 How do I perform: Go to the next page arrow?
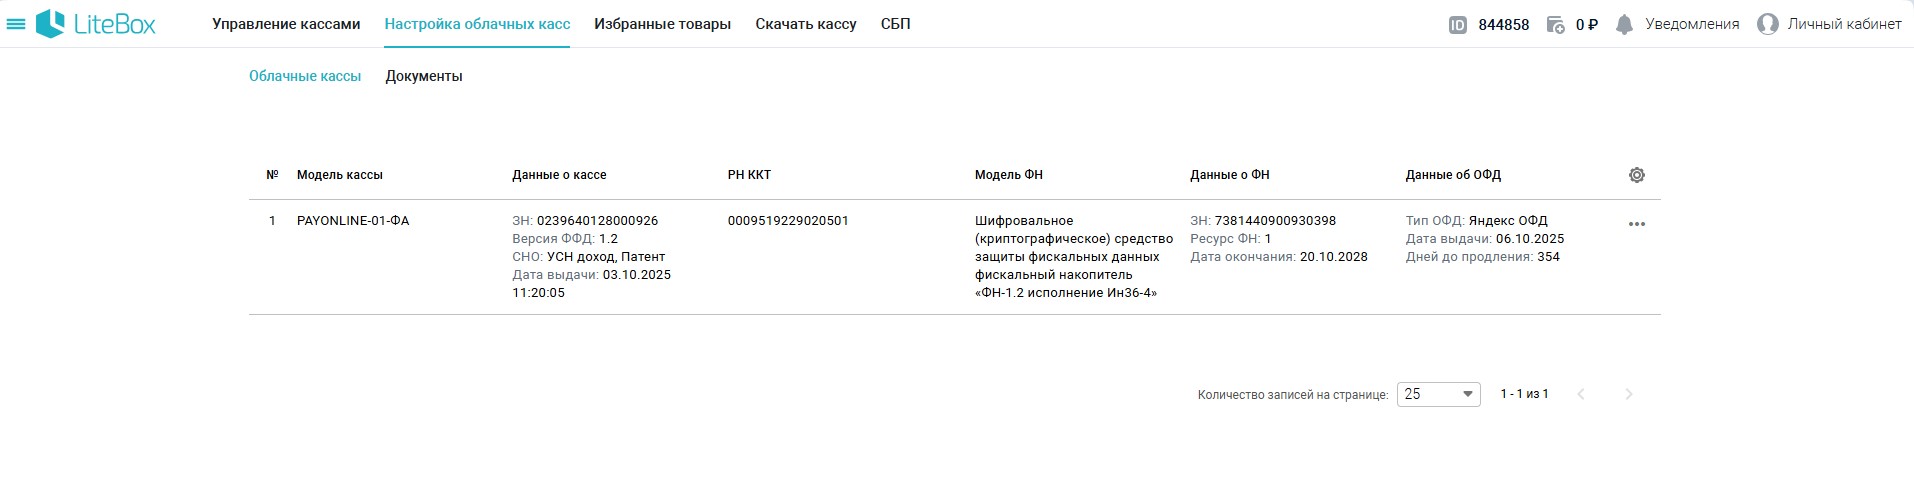click(1628, 394)
